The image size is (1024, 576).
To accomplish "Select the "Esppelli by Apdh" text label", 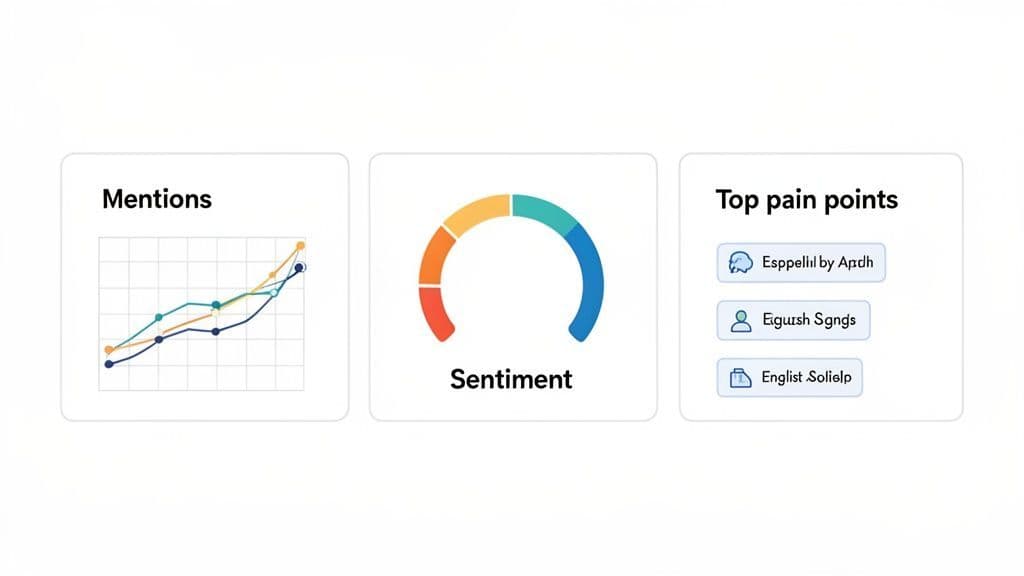I will [x=812, y=263].
